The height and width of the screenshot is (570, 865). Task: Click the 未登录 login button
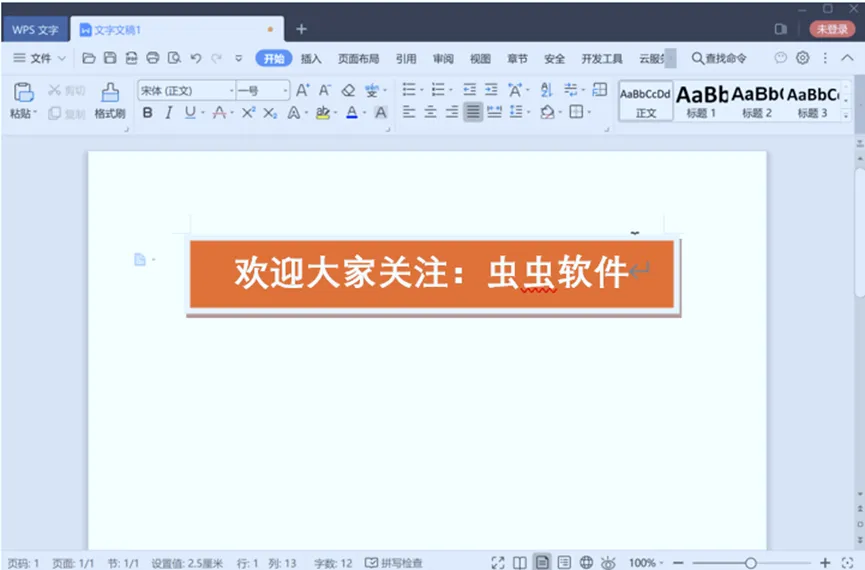[x=832, y=29]
